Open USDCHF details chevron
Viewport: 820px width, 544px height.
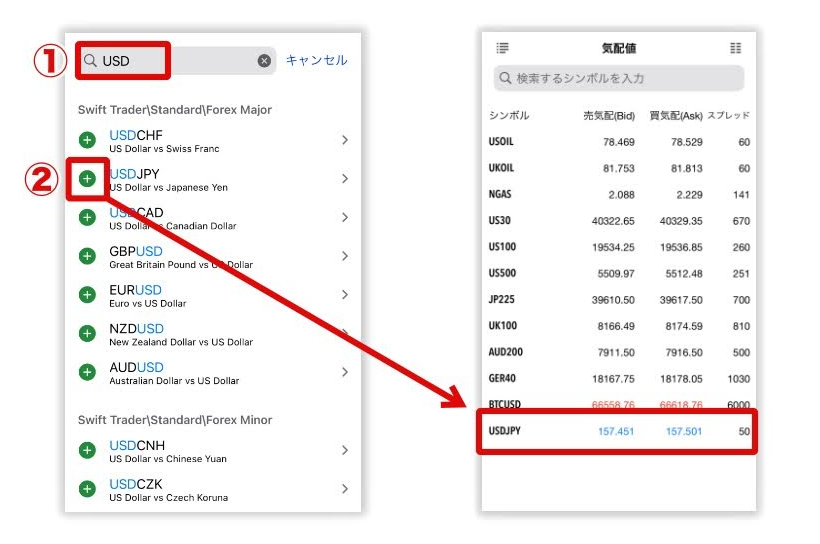(x=345, y=140)
